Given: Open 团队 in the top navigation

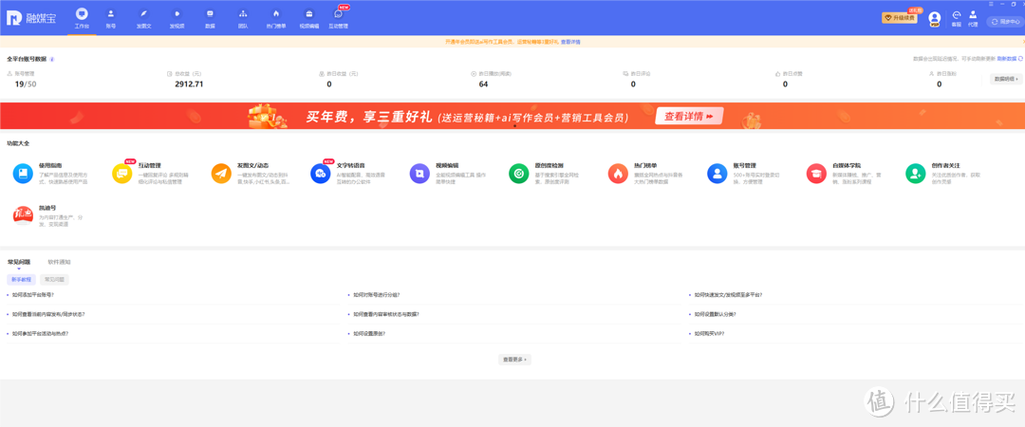Looking at the screenshot, I should pyautogui.click(x=243, y=18).
